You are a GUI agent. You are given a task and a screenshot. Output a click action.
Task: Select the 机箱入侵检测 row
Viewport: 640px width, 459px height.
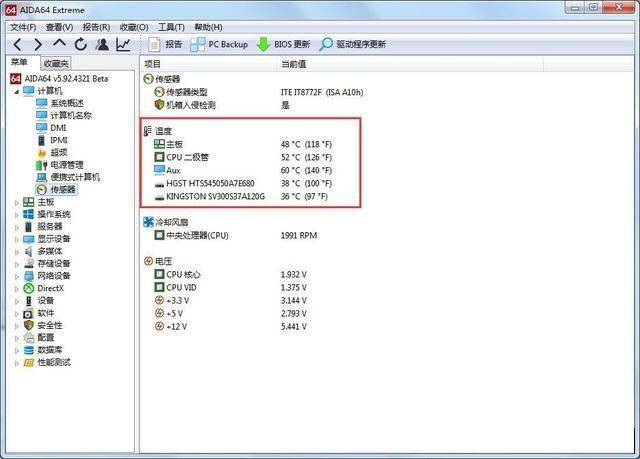[x=222, y=105]
